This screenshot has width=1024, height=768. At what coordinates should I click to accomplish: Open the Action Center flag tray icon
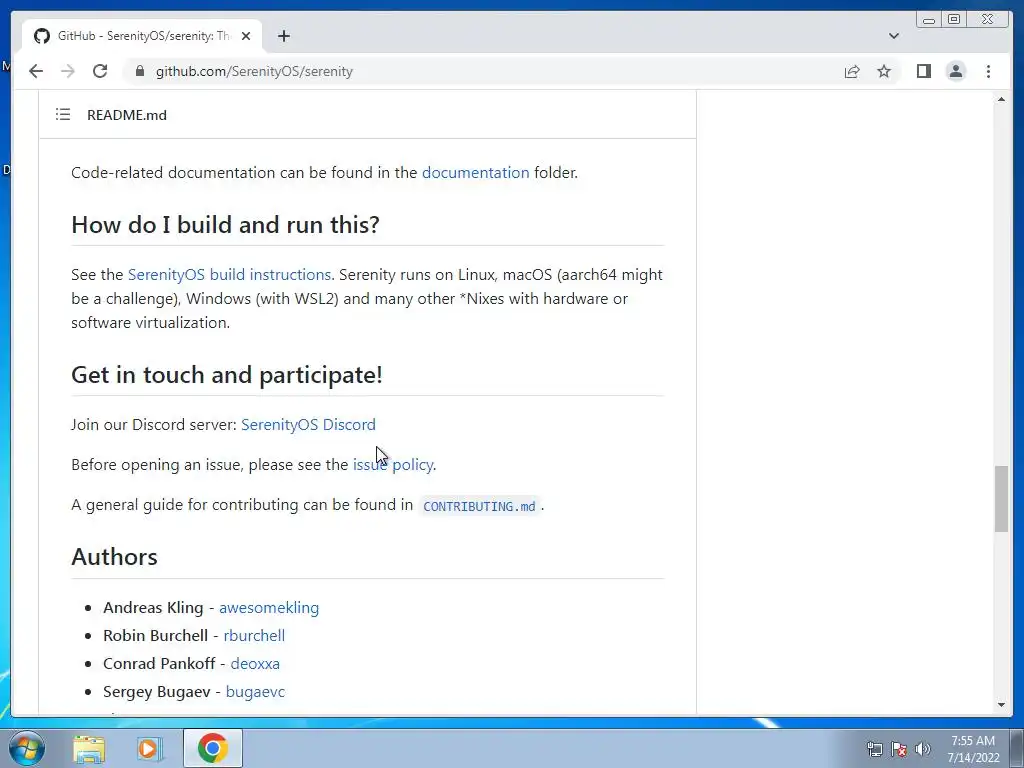tap(899, 749)
